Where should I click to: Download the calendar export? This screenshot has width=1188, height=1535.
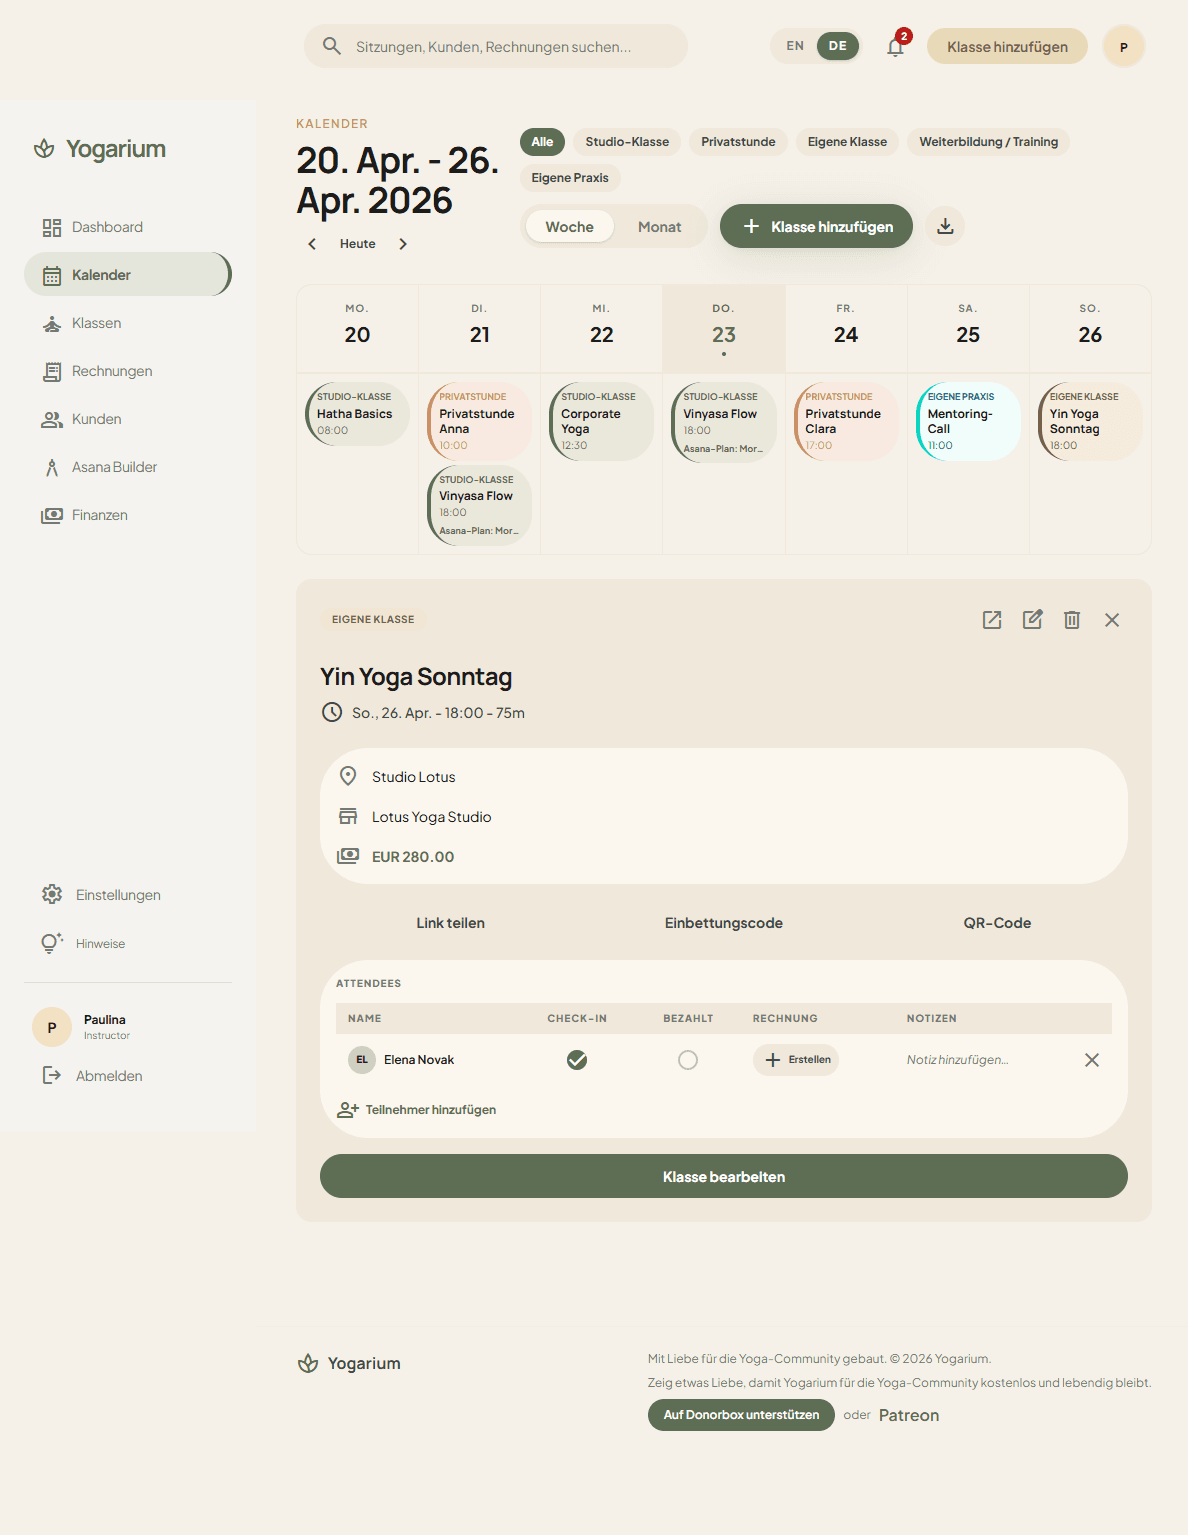click(945, 226)
